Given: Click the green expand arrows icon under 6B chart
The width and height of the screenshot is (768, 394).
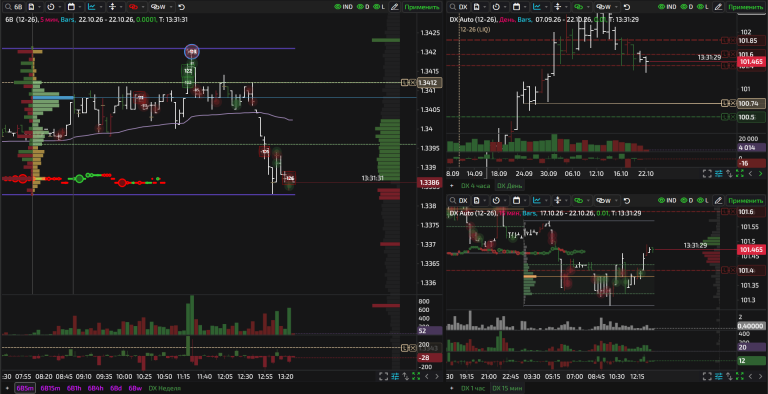Looking at the screenshot, I should coord(416,376).
